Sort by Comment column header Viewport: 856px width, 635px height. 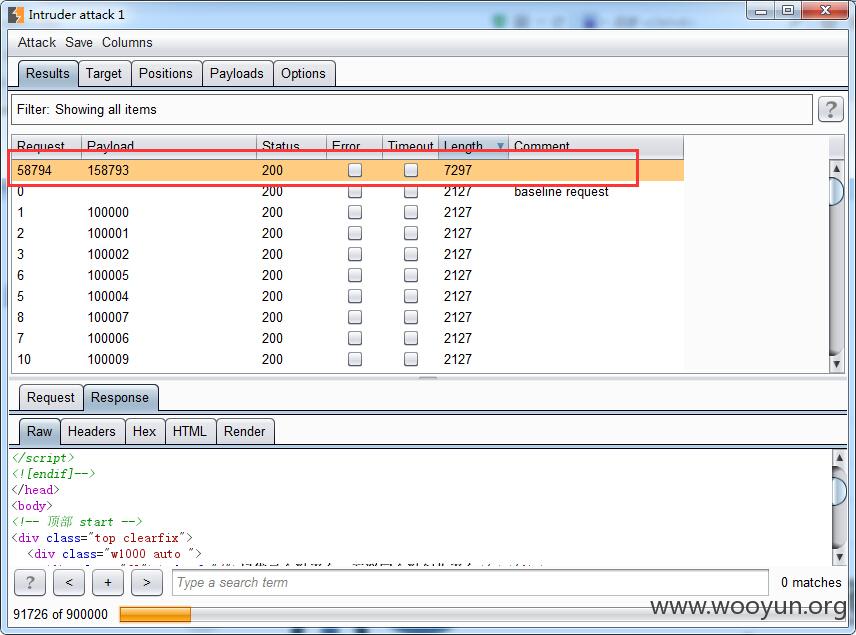pyautogui.click(x=596, y=146)
